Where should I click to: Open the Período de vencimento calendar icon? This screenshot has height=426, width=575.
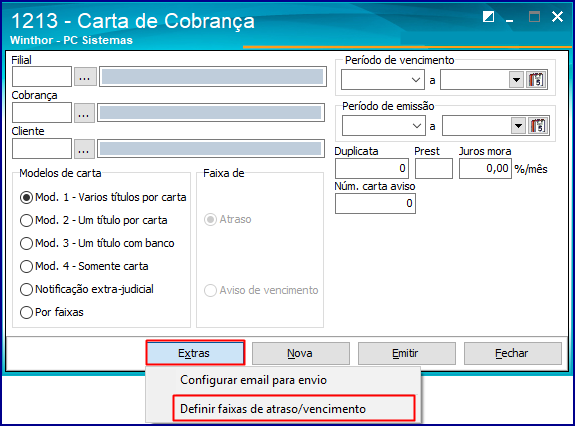pyautogui.click(x=536, y=80)
